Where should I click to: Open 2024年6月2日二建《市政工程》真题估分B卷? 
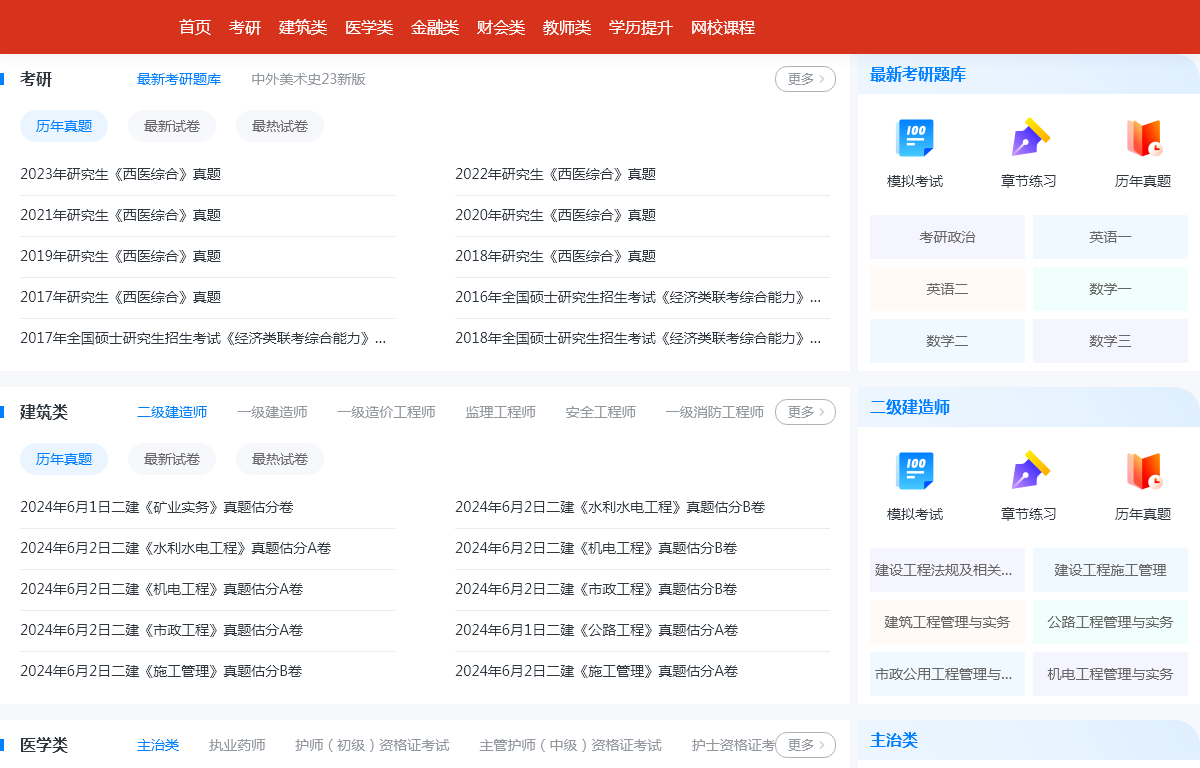(x=596, y=589)
